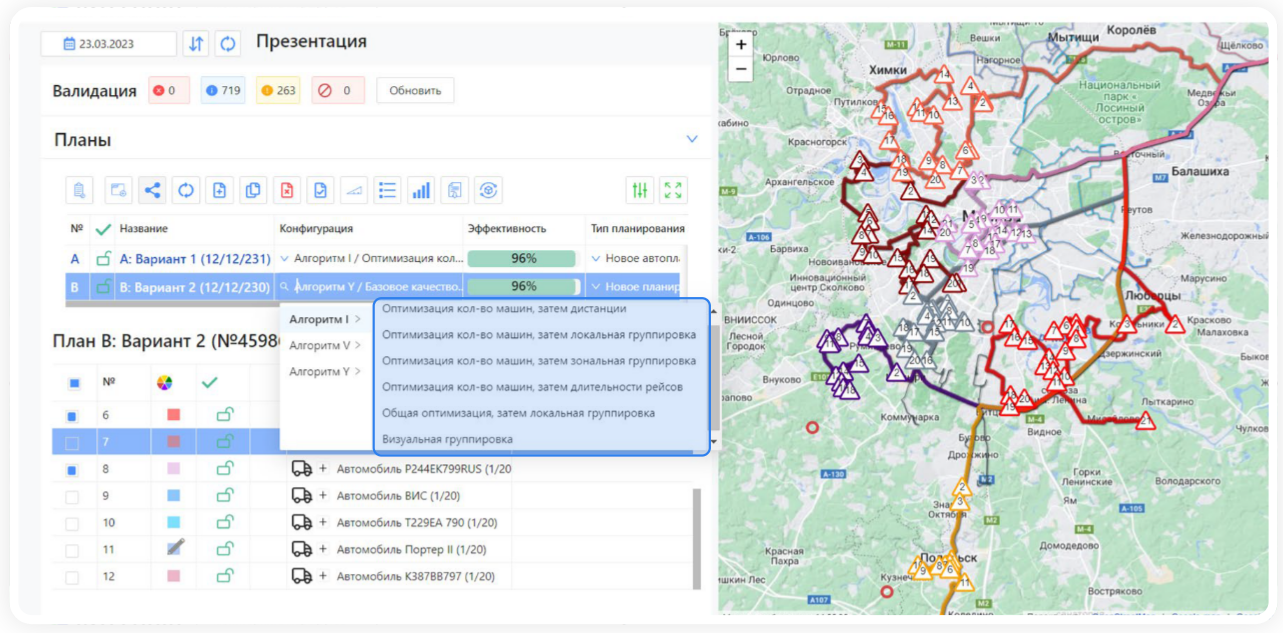Image resolution: width=1283 pixels, height=633 pixels.
Task: Toggle the lock for route 9
Action: tap(226, 495)
